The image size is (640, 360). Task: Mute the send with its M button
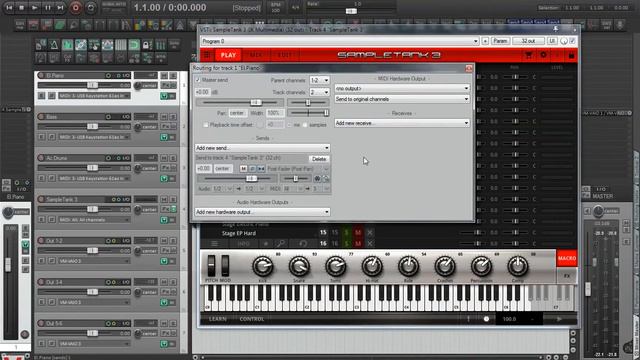243,169
